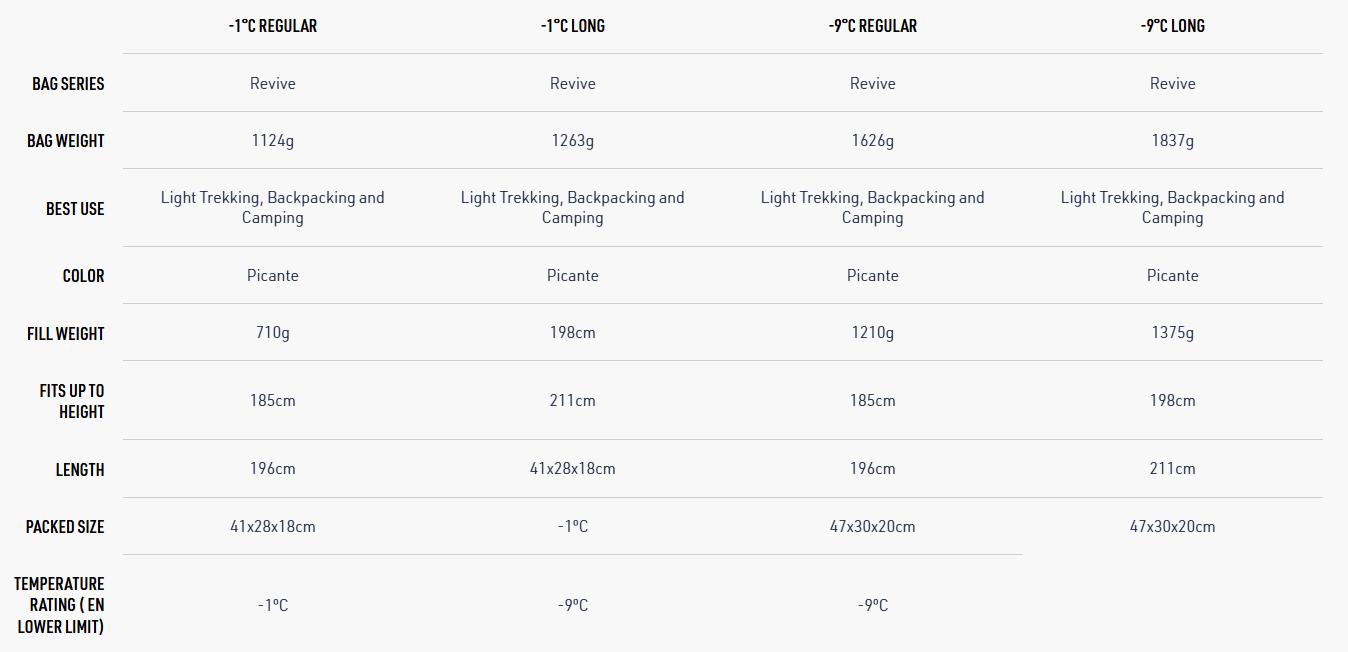The width and height of the screenshot is (1348, 652).
Task: Click the 1124g bag weight value
Action: [272, 141]
